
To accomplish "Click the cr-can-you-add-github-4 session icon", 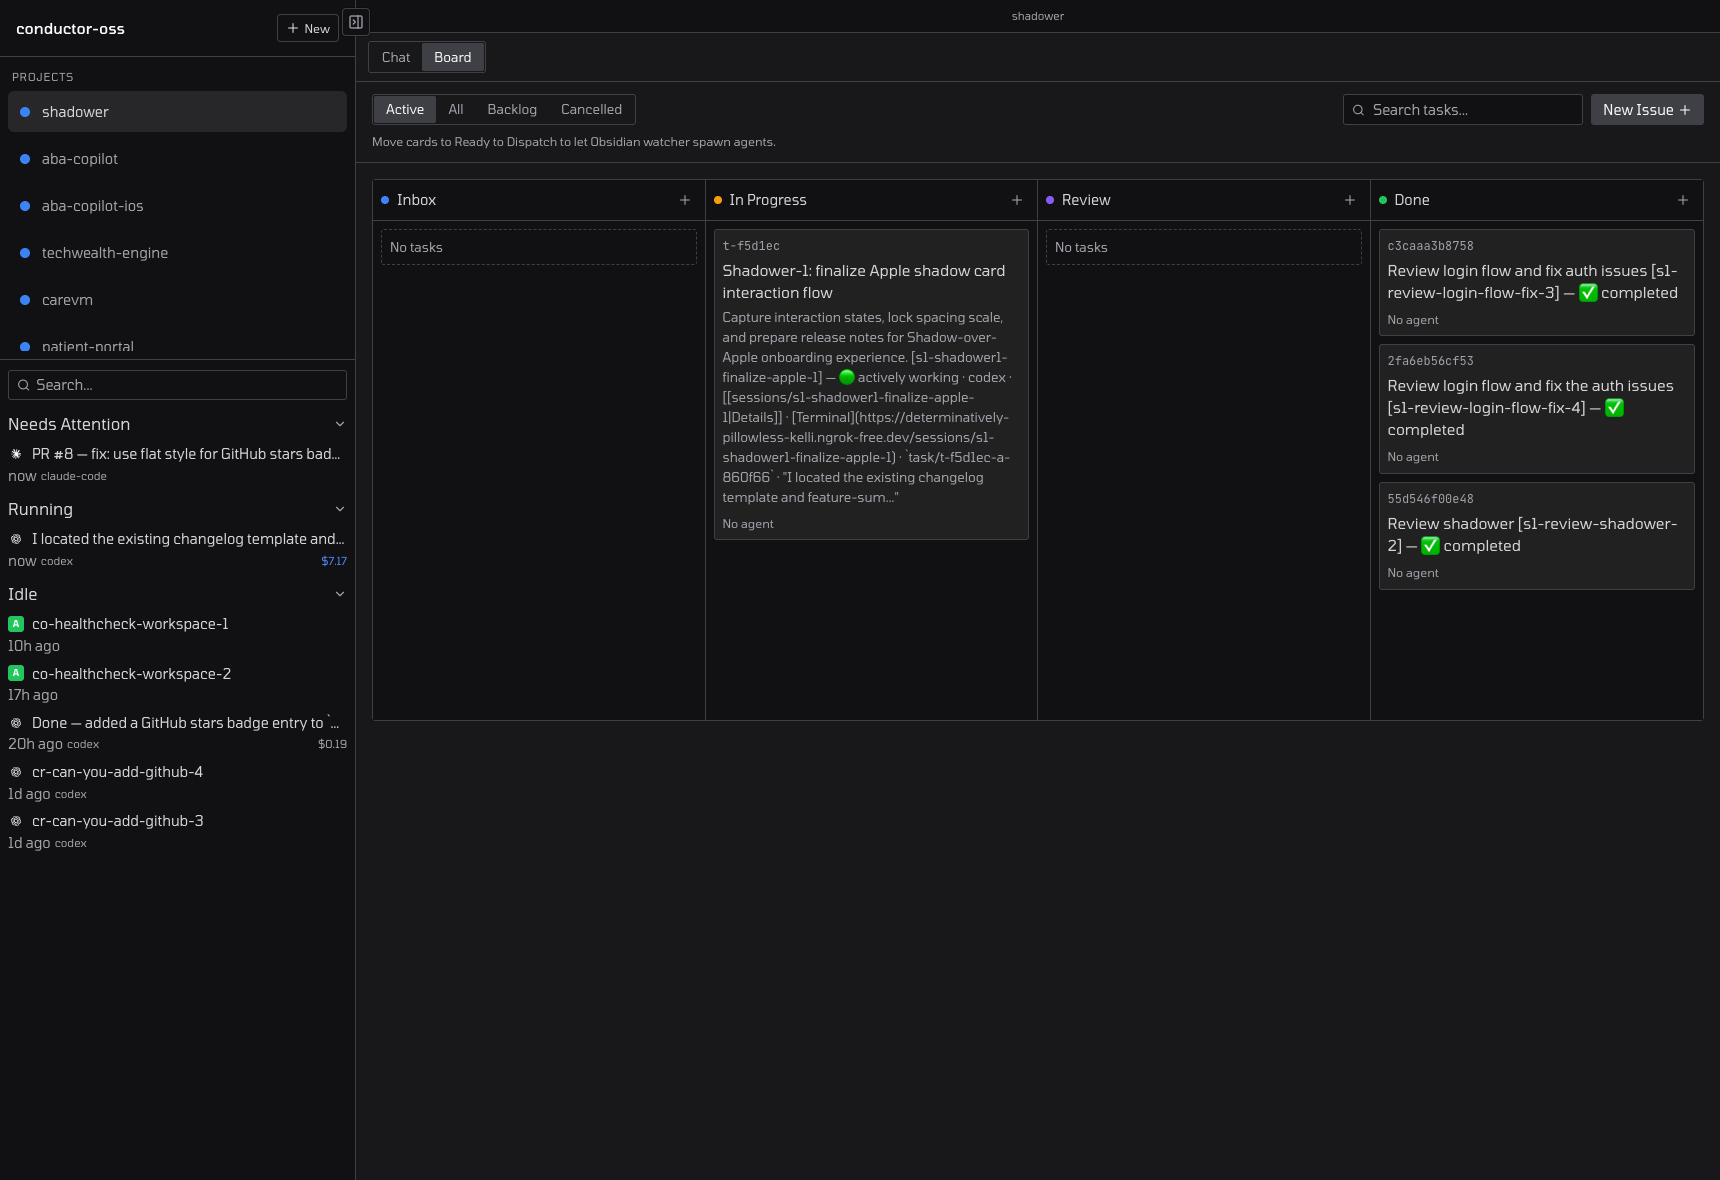I will coord(16,772).
